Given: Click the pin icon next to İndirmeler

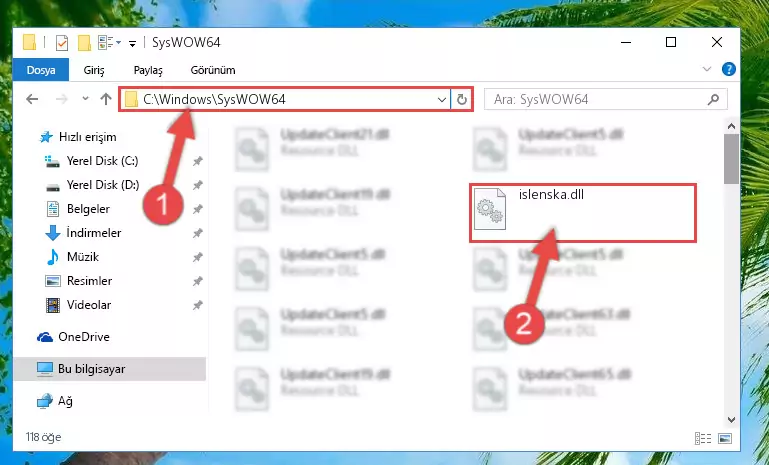Looking at the screenshot, I should pos(198,233).
